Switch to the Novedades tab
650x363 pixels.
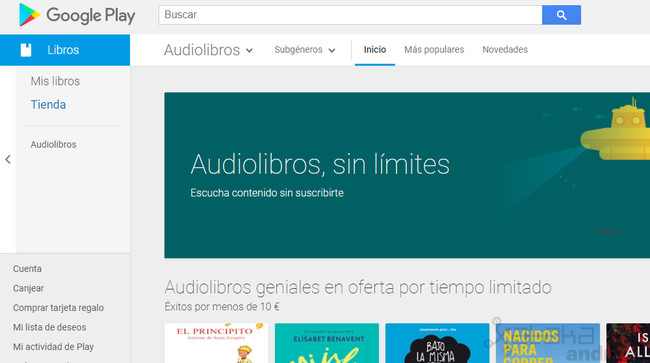pyautogui.click(x=505, y=50)
